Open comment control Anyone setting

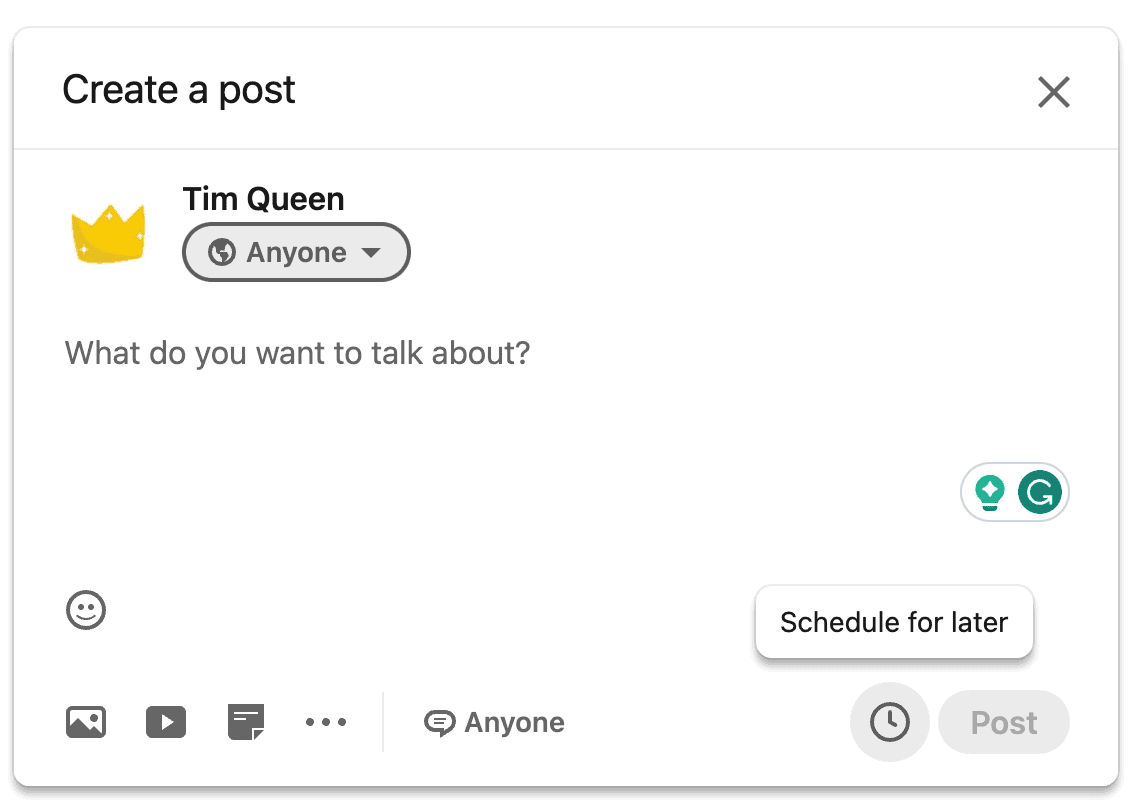(495, 723)
